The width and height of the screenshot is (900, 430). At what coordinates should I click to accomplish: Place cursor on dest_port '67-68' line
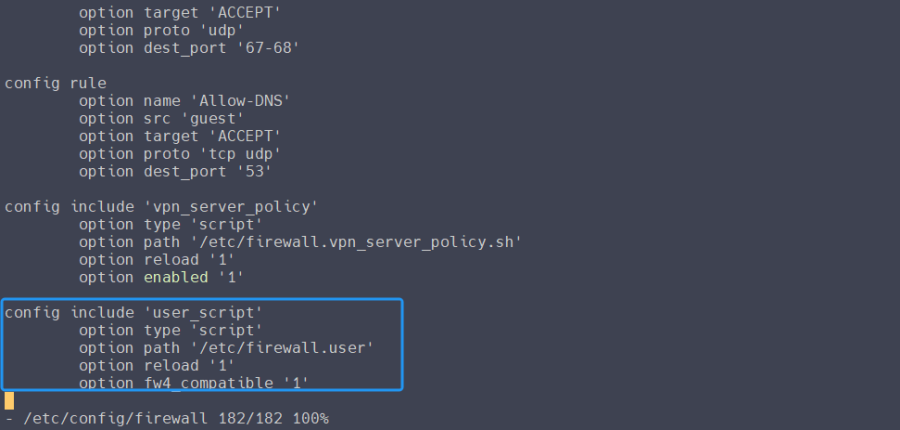coord(185,48)
